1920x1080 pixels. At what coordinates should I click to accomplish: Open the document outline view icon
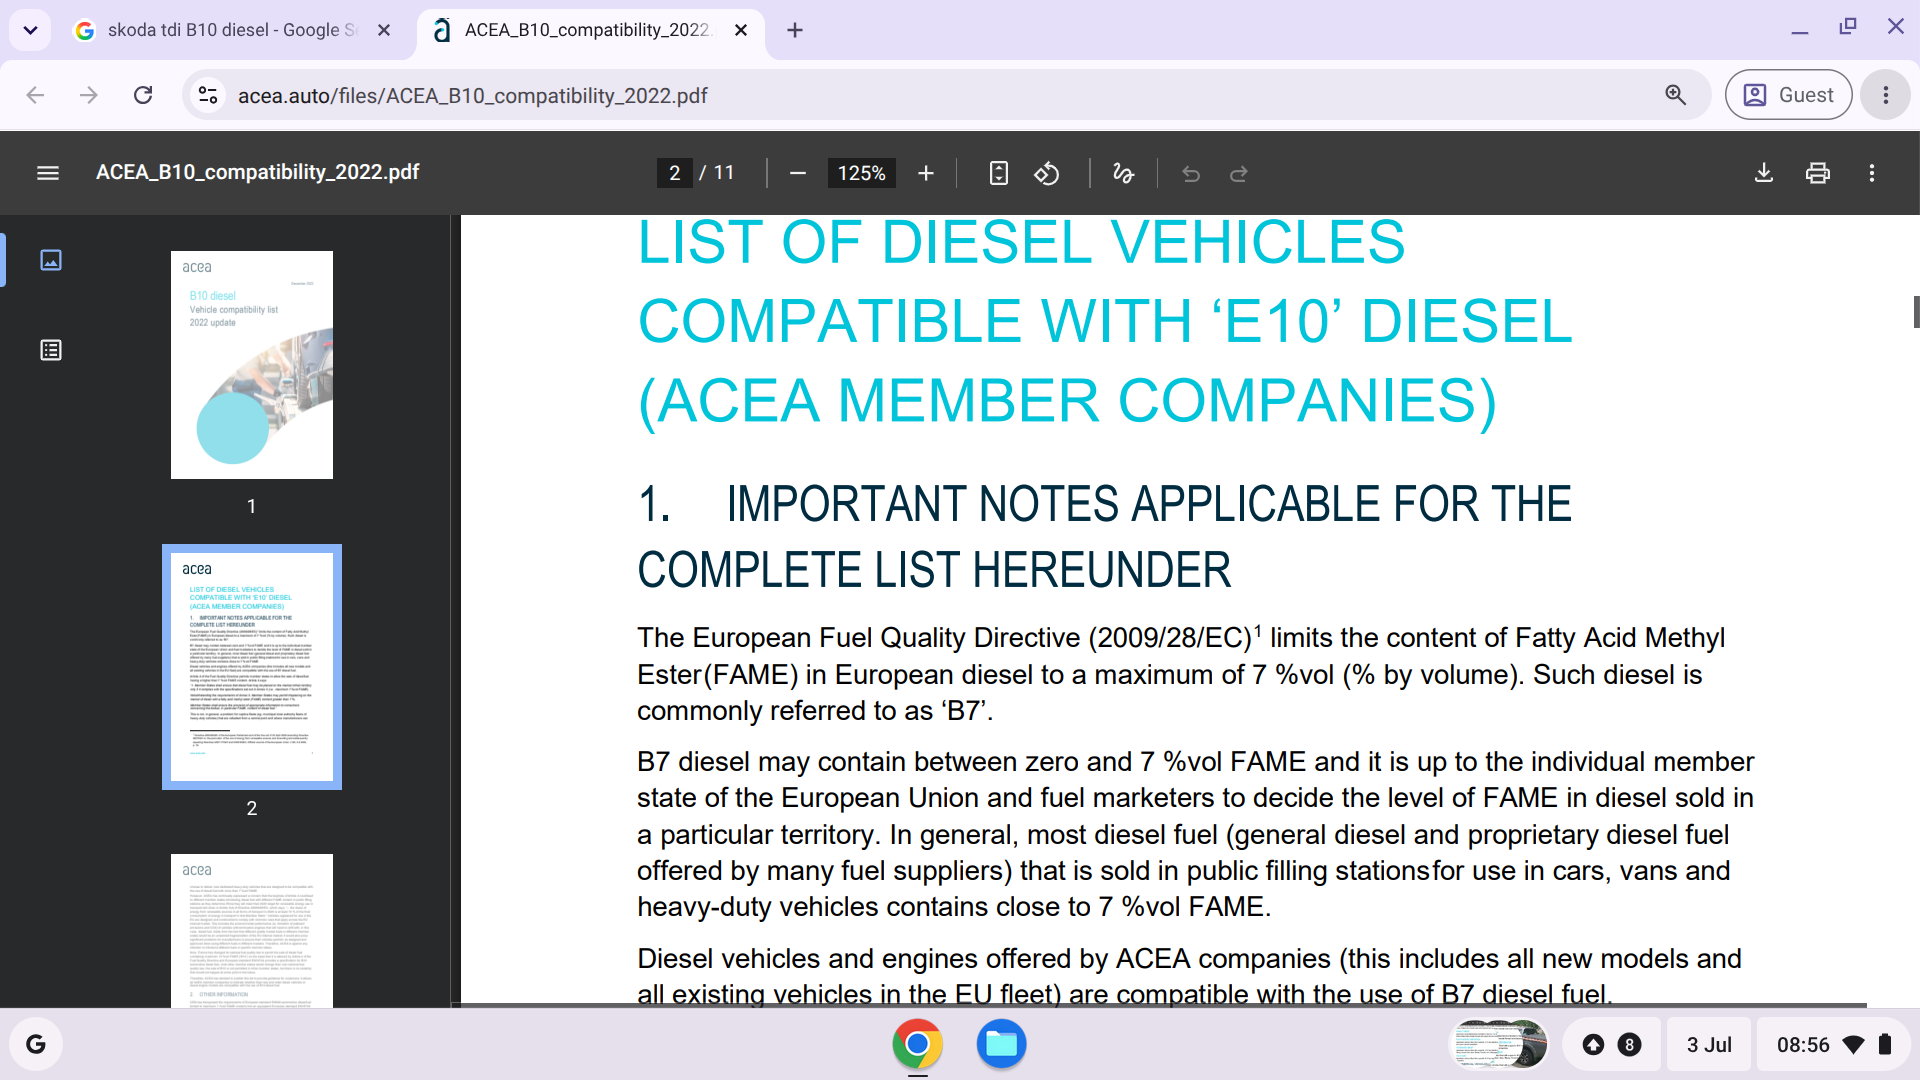coord(51,350)
